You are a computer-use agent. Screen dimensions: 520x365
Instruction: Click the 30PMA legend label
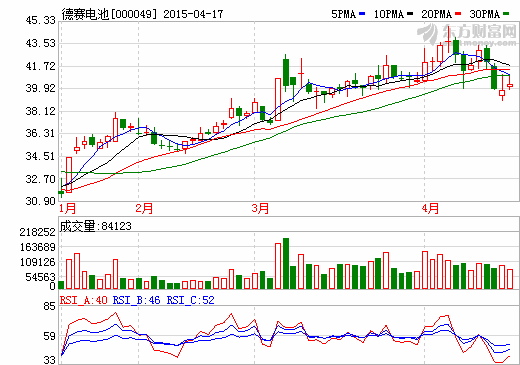coord(485,14)
